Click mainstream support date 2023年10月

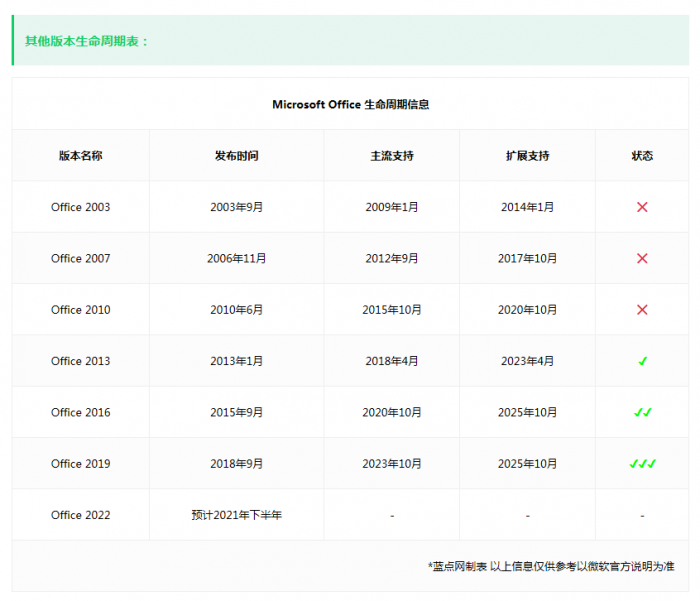point(392,464)
